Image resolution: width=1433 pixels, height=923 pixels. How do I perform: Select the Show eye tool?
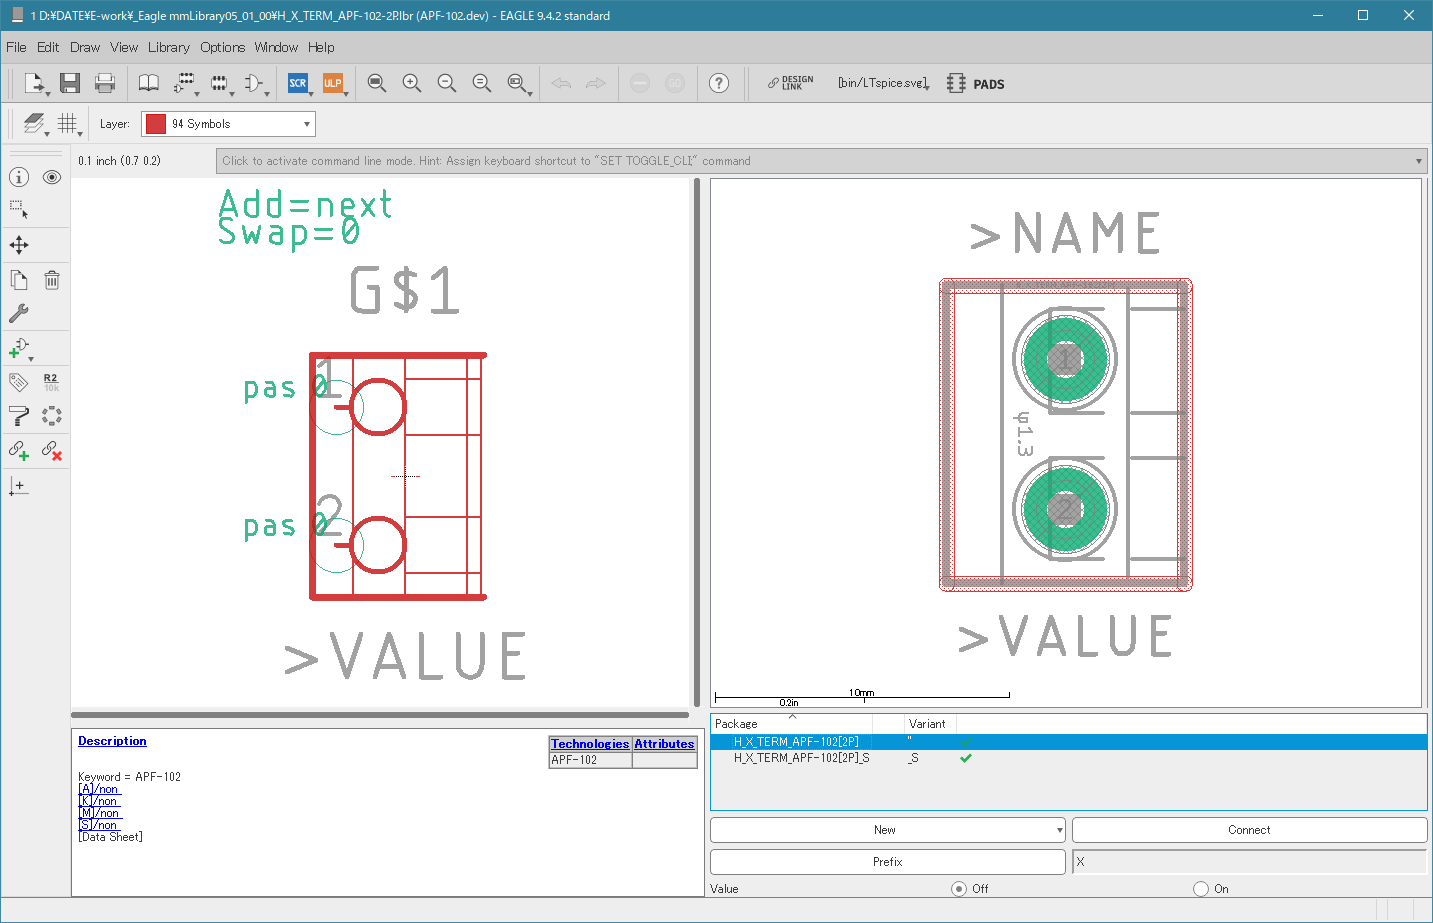pos(52,177)
